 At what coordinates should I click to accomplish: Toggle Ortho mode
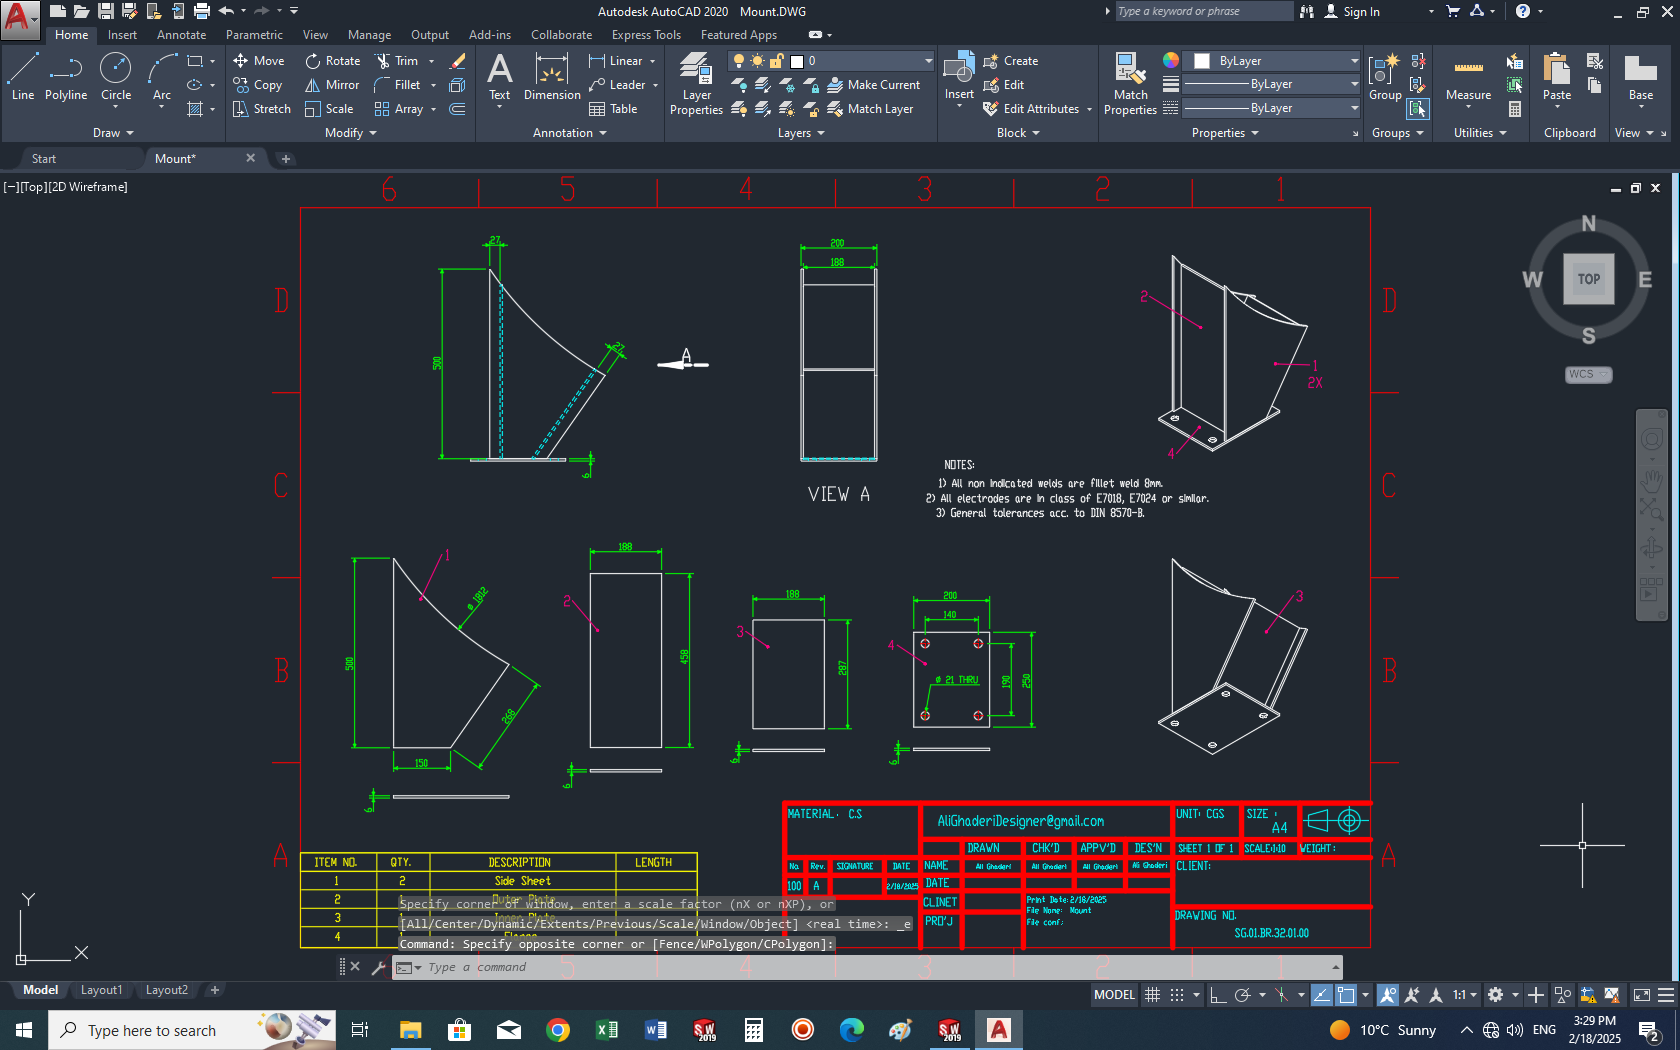tap(1218, 995)
